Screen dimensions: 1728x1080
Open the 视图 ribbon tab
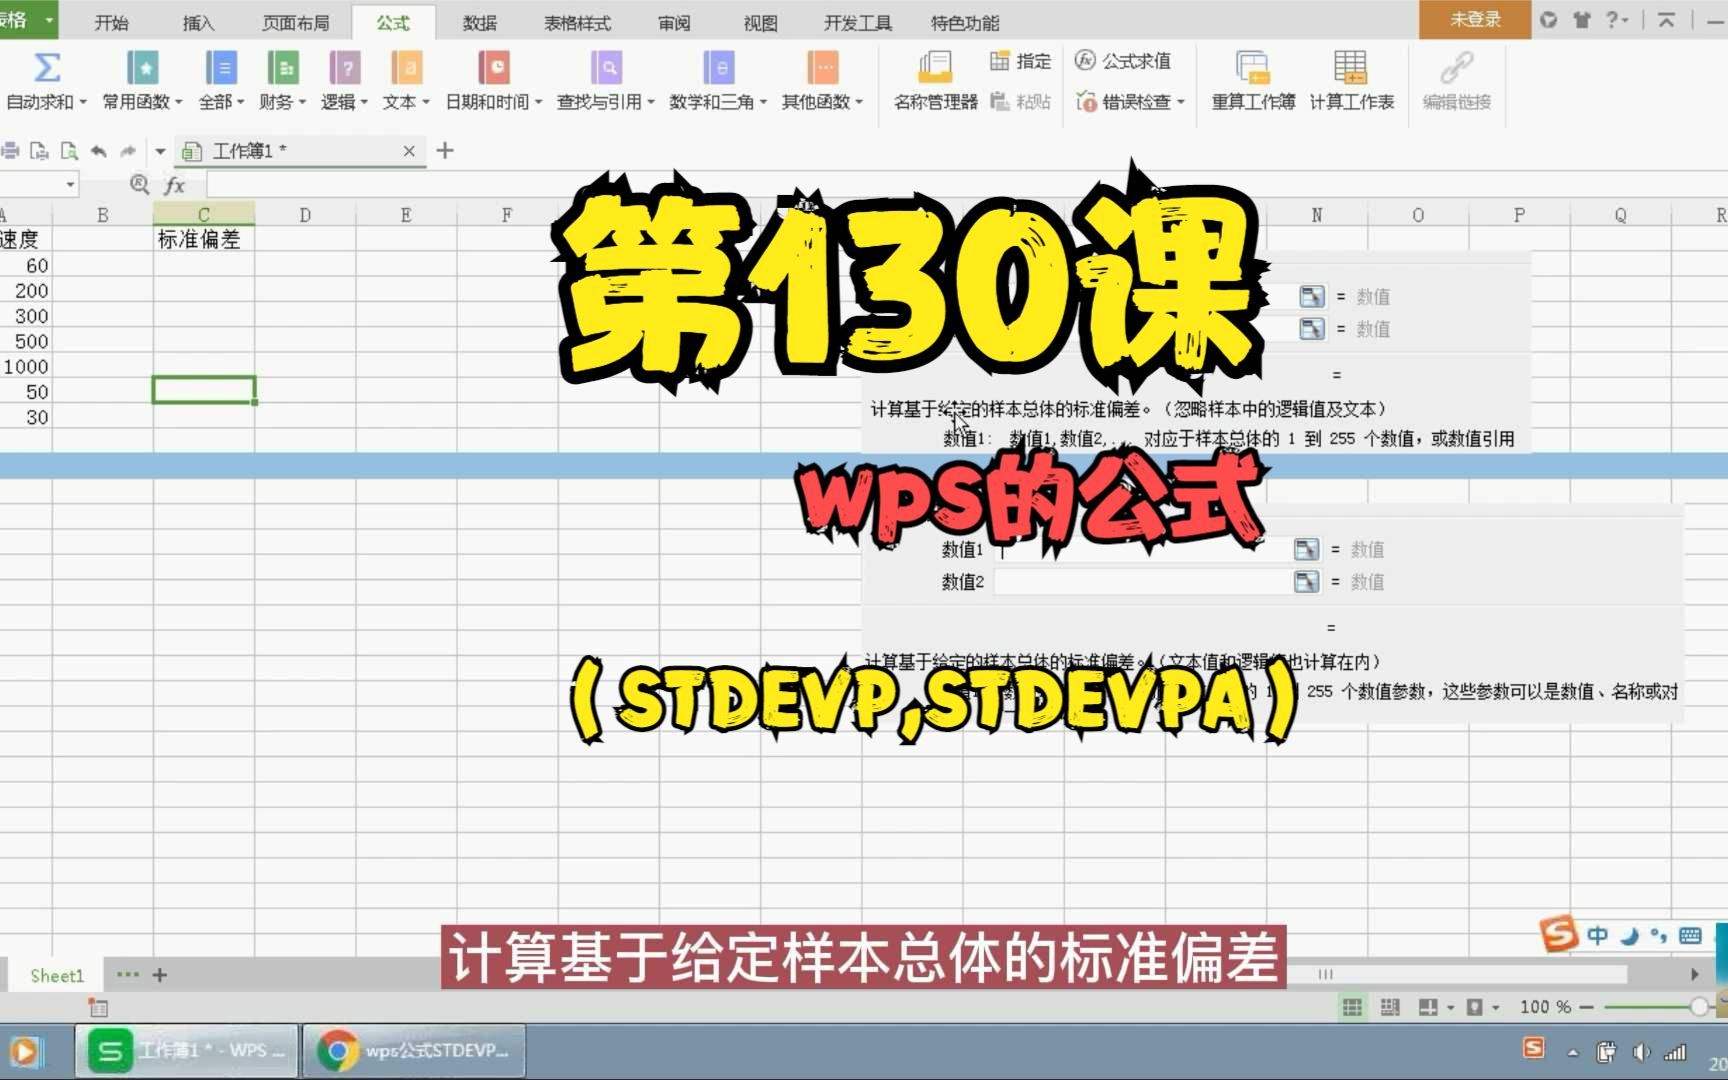760,22
